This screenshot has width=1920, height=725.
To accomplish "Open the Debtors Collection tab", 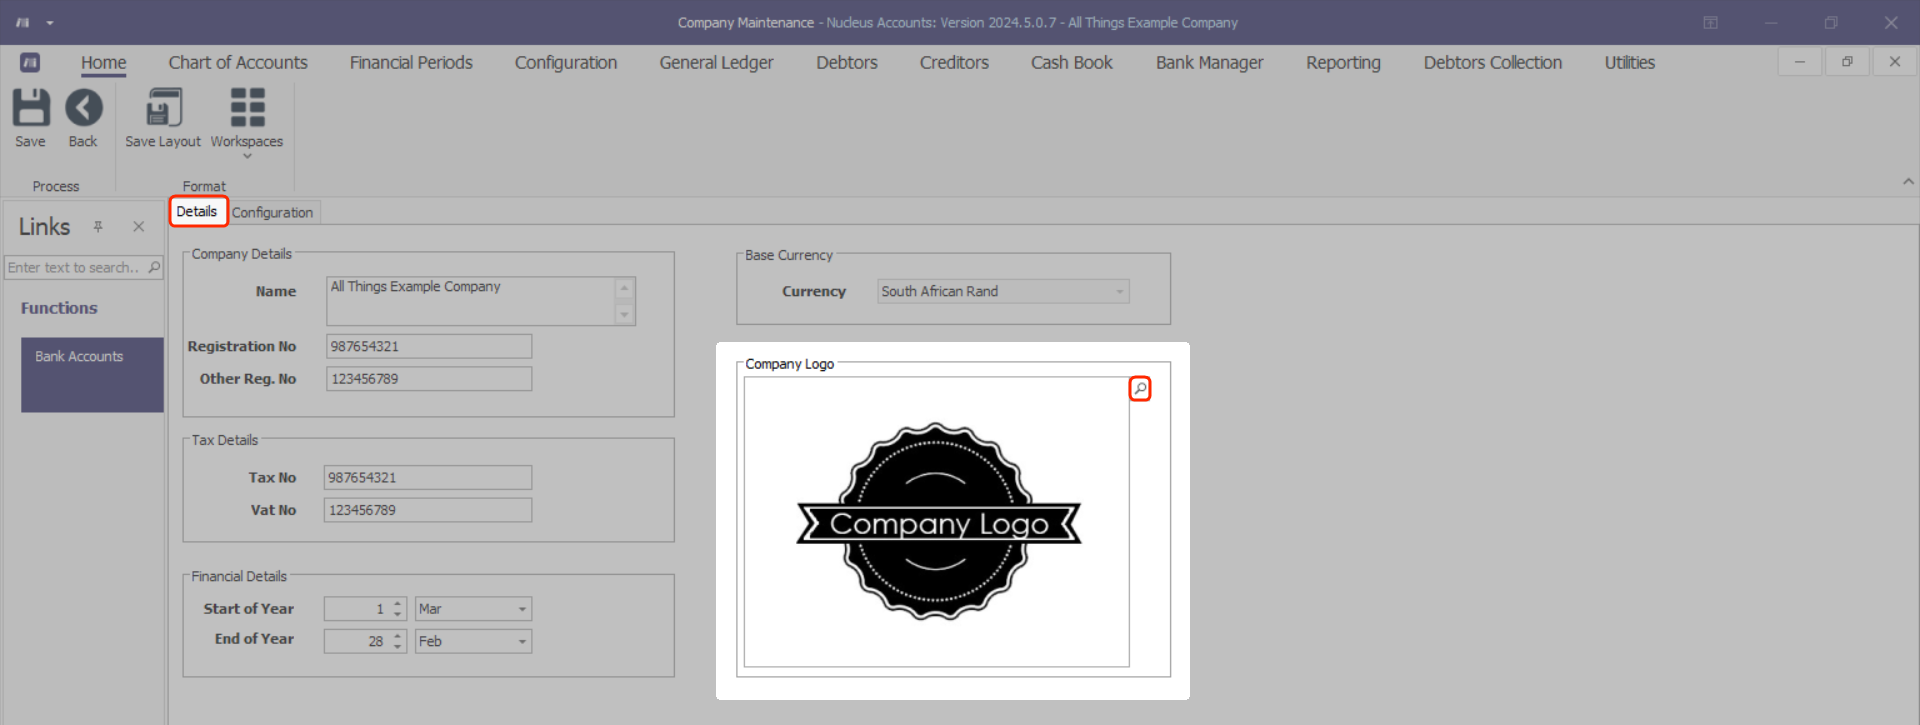I will pos(1493,62).
